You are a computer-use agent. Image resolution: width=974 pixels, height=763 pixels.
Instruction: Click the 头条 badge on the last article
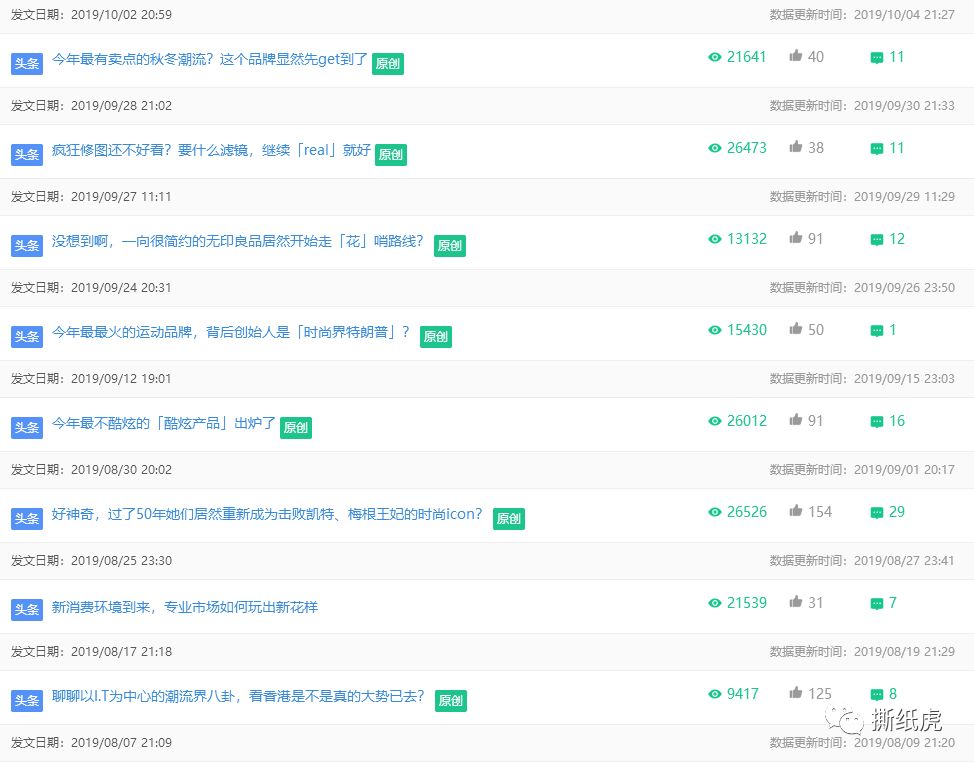[26, 701]
